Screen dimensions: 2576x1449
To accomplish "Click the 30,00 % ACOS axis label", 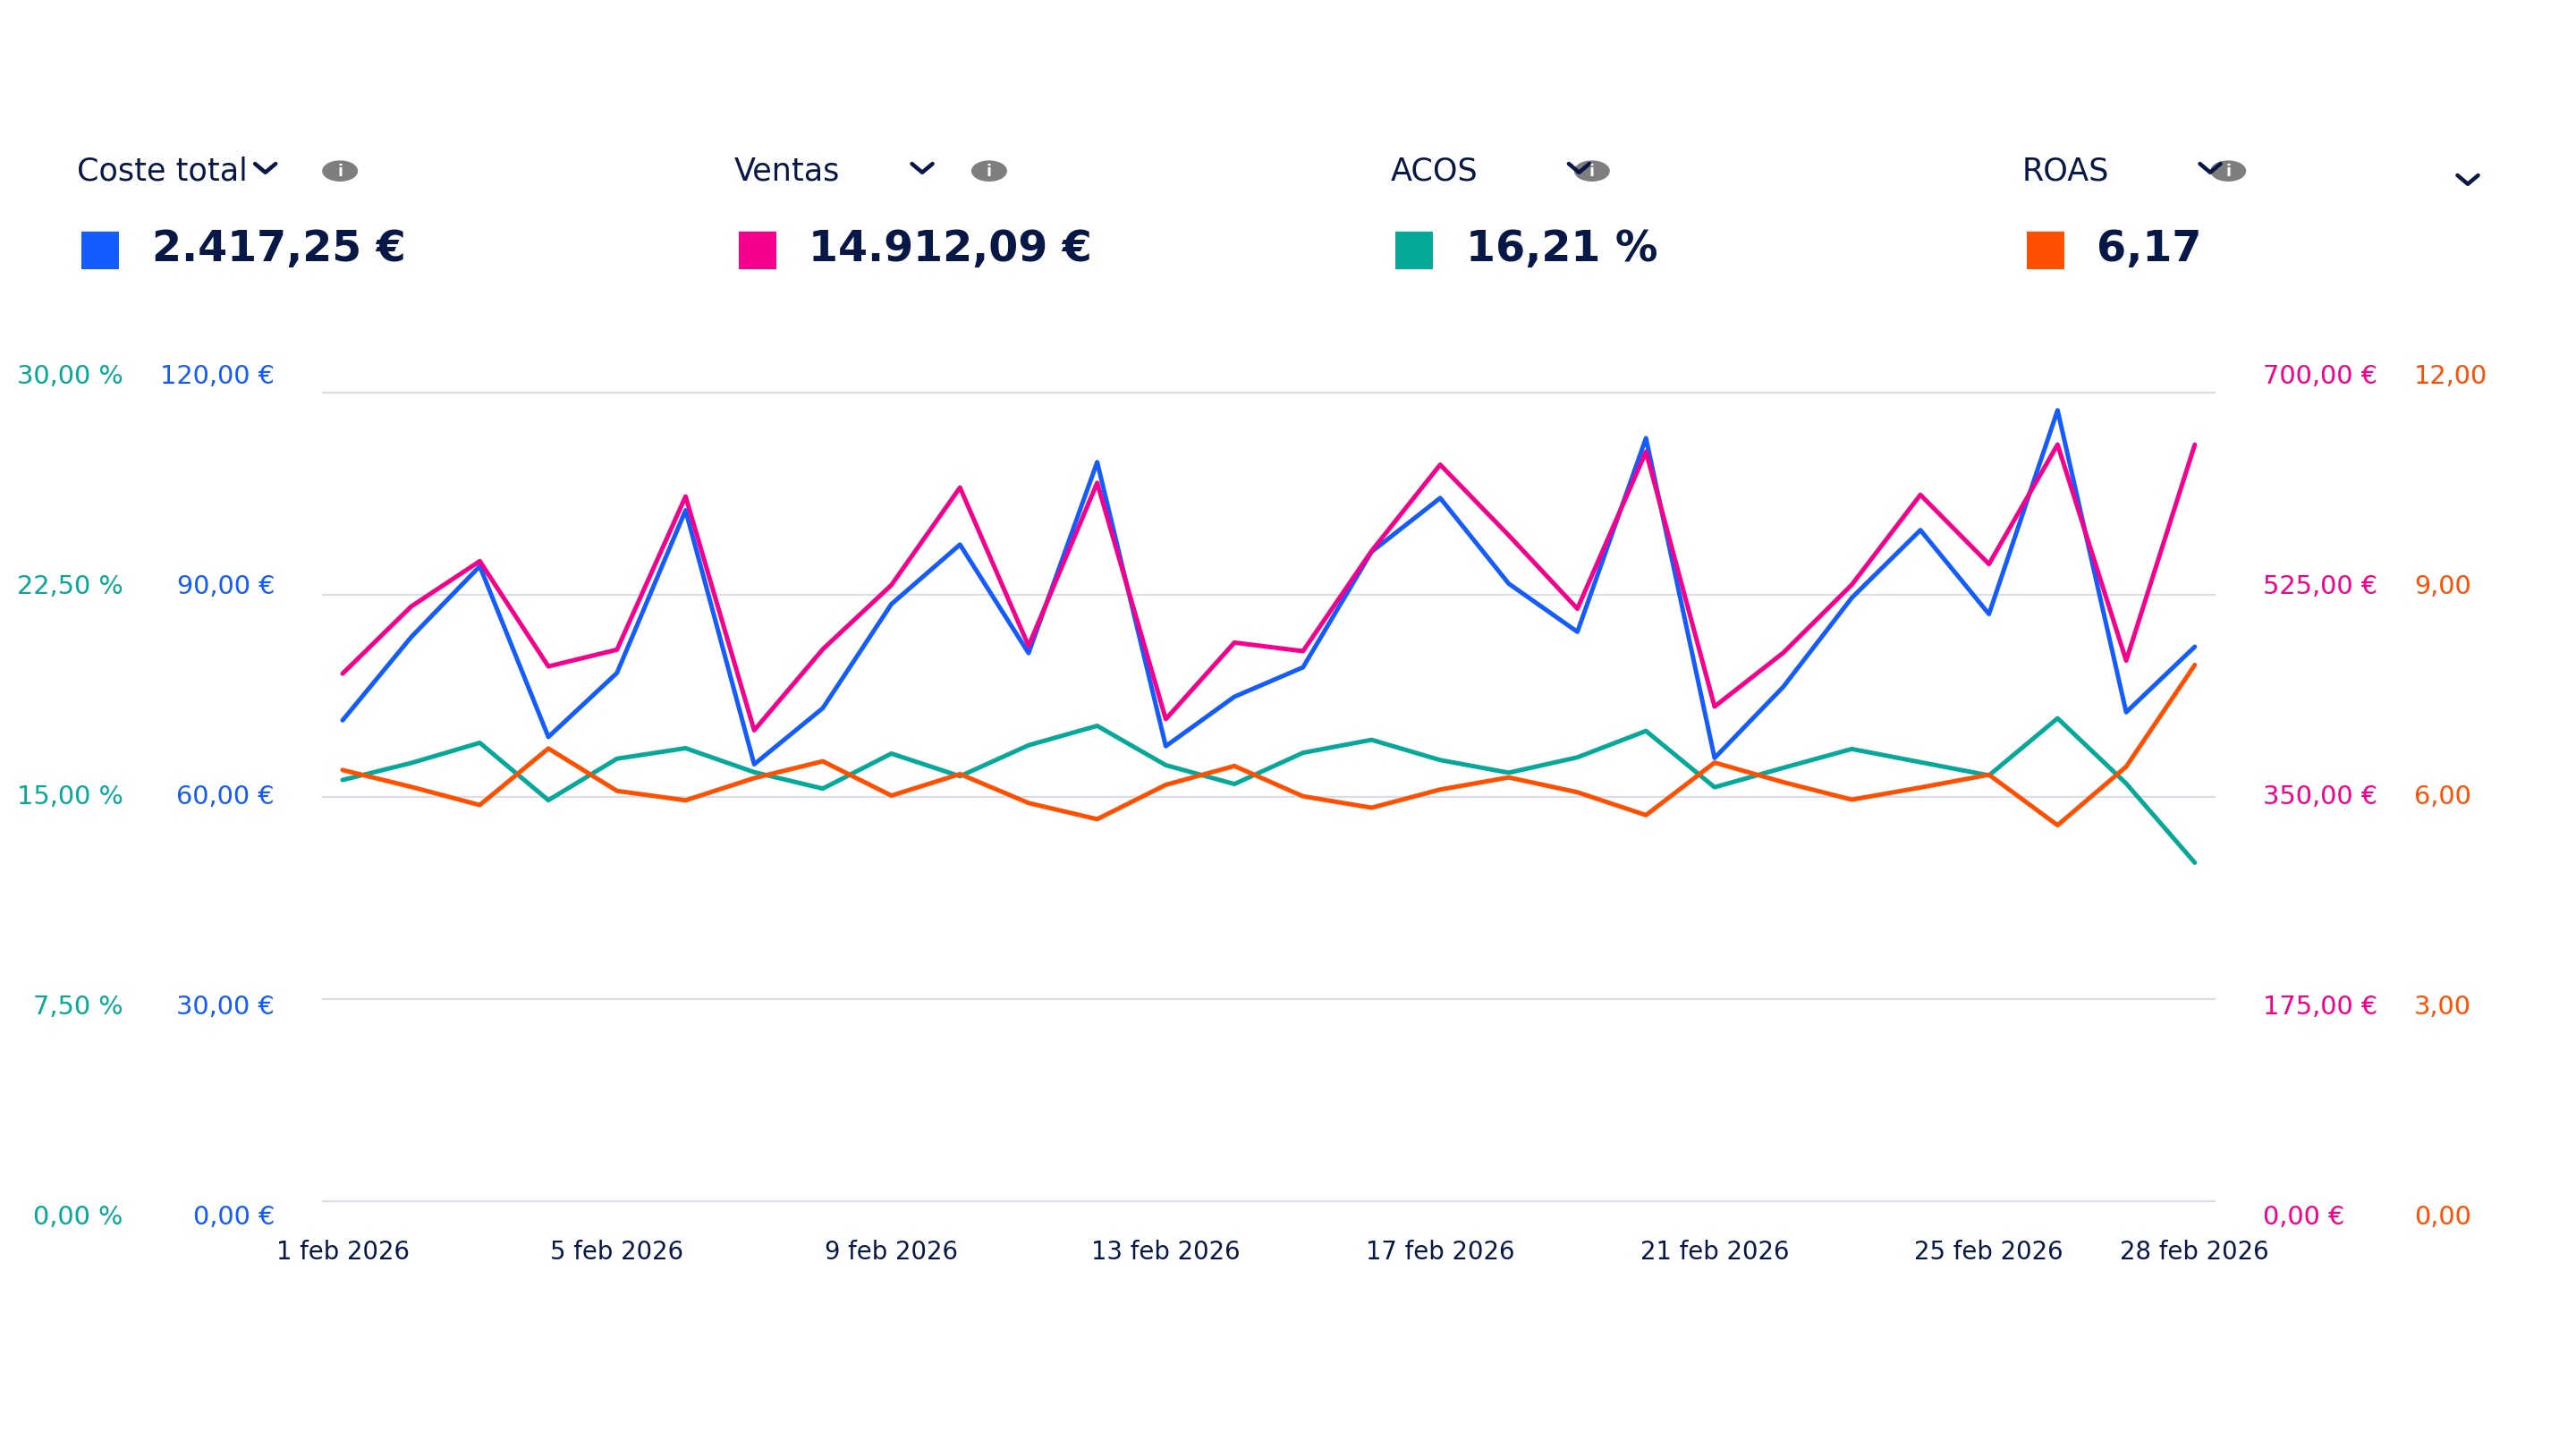I will (x=70, y=375).
